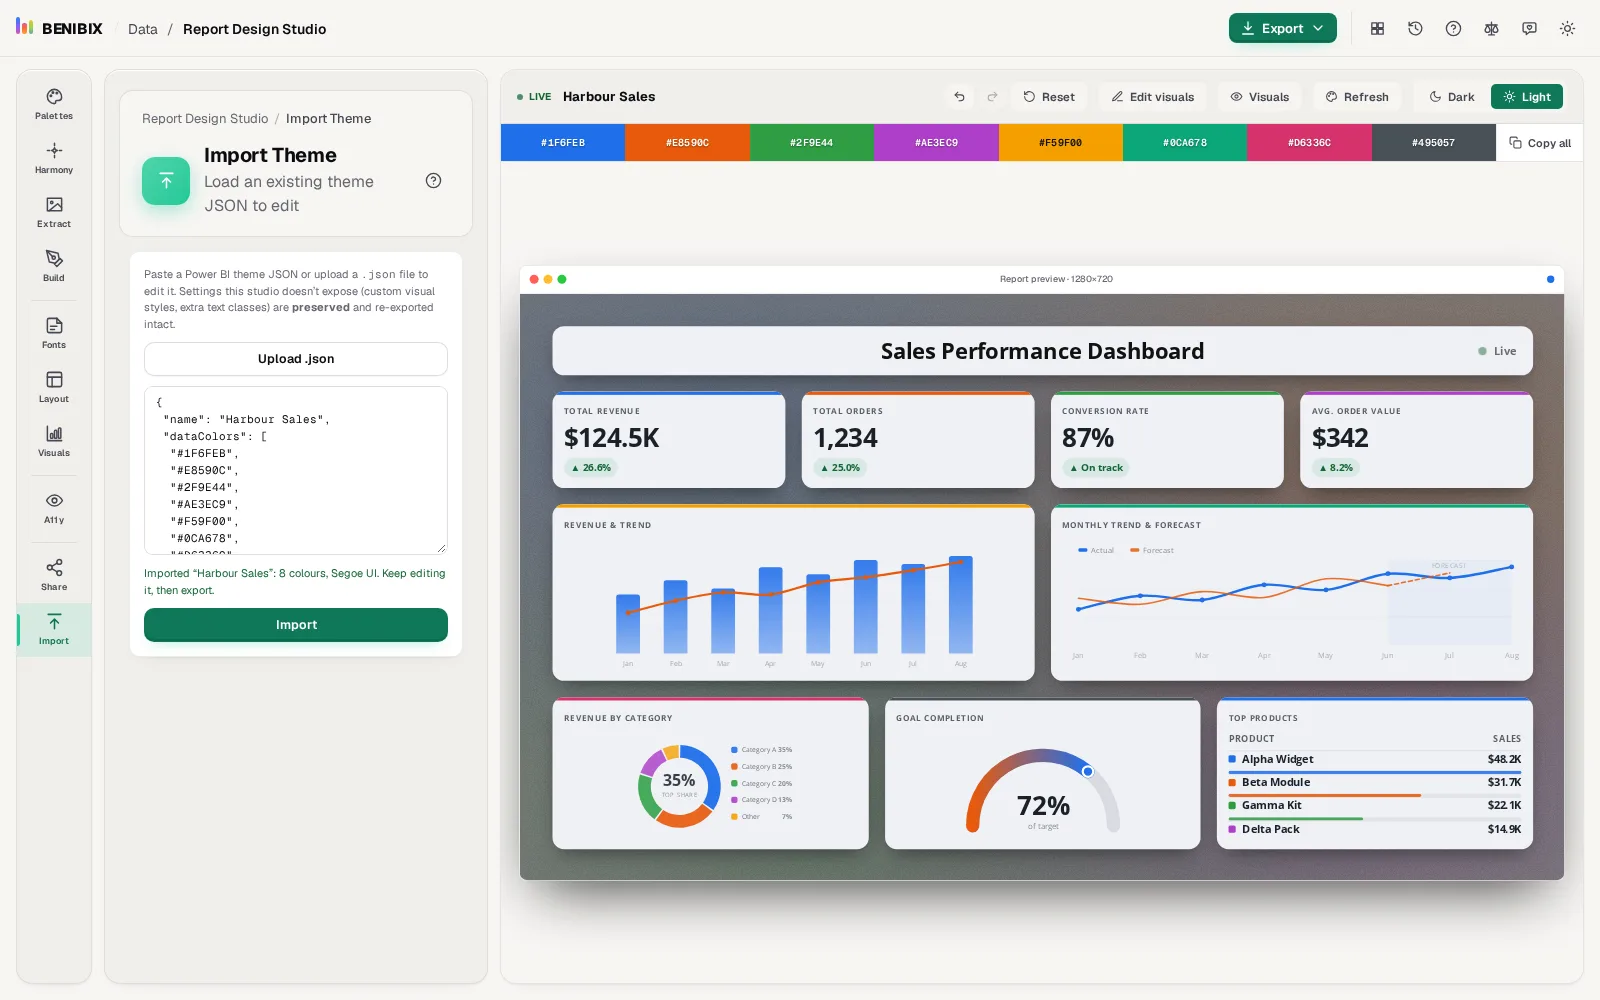
Task: Select the #D6336C pink swatch
Action: [1309, 143]
